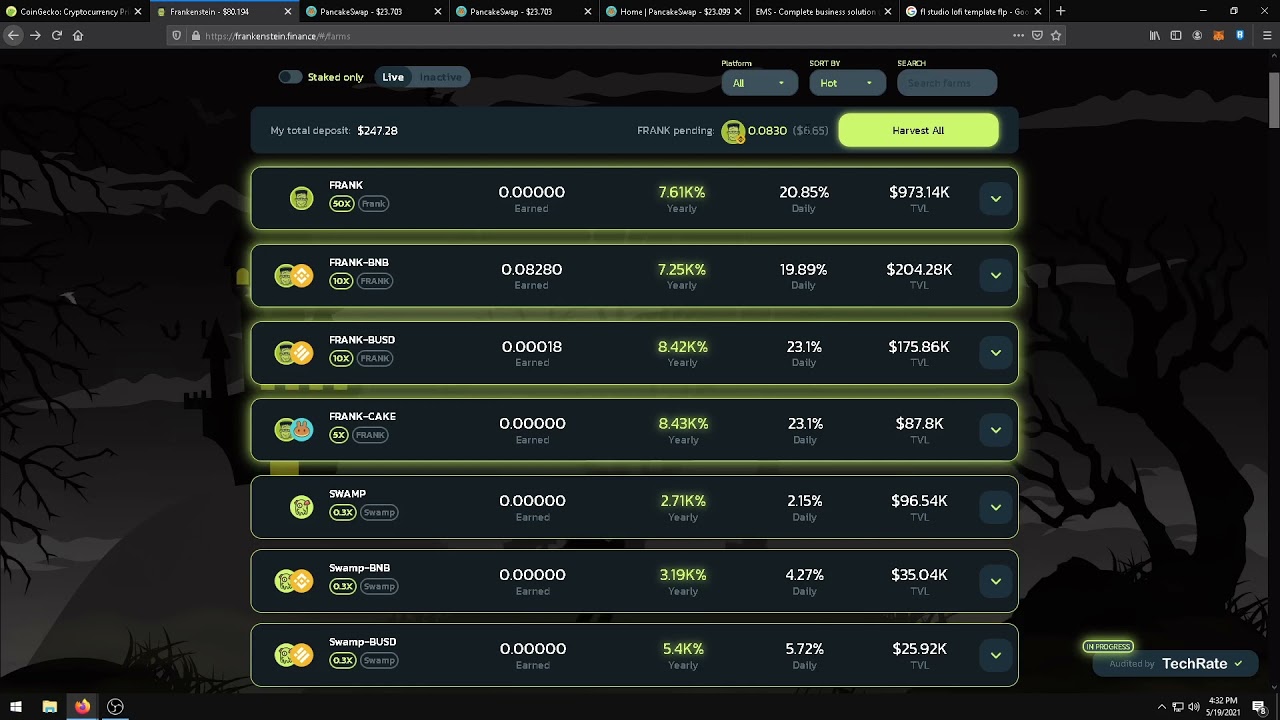Viewport: 1280px width, 720px height.
Task: Switch to Inactive farms
Action: (x=440, y=77)
